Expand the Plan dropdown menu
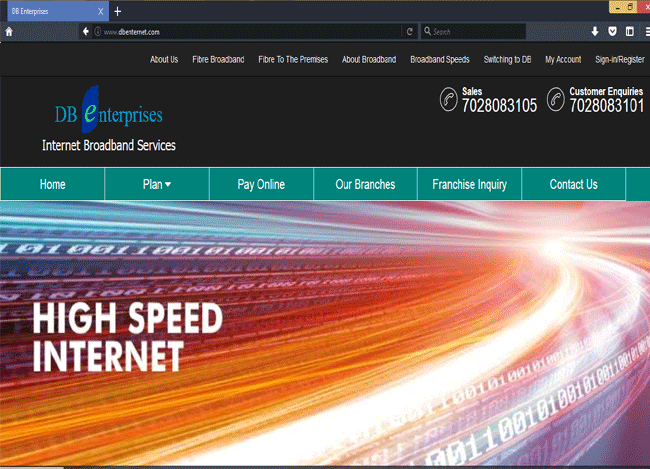The height and width of the screenshot is (469, 650). pyautogui.click(x=157, y=184)
